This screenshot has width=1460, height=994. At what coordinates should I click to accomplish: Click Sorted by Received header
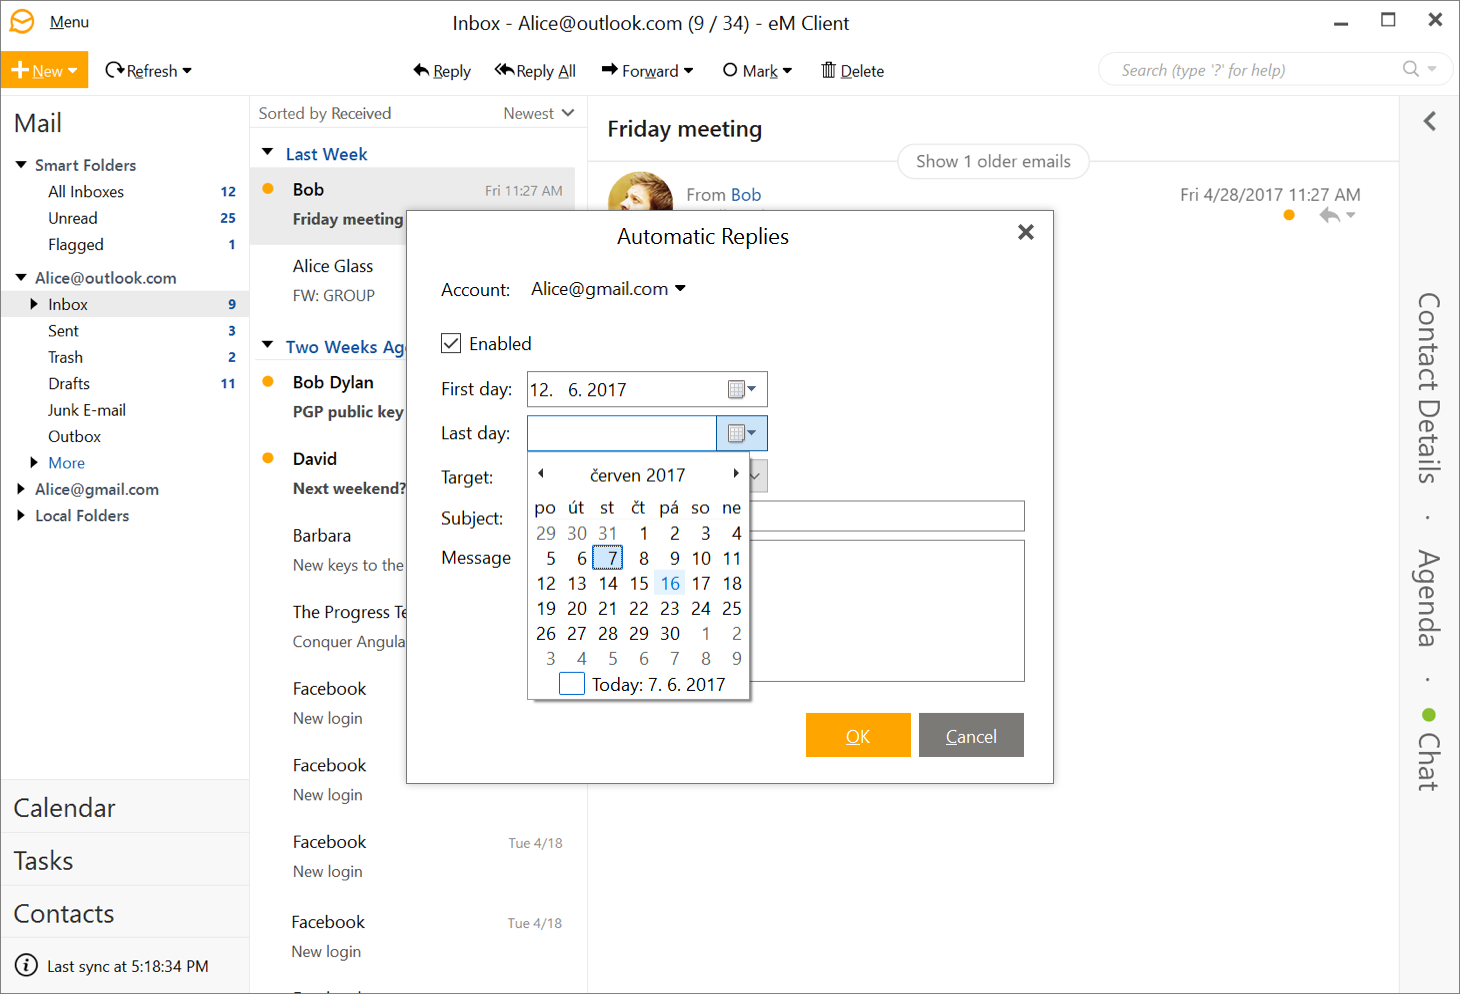[x=325, y=113]
